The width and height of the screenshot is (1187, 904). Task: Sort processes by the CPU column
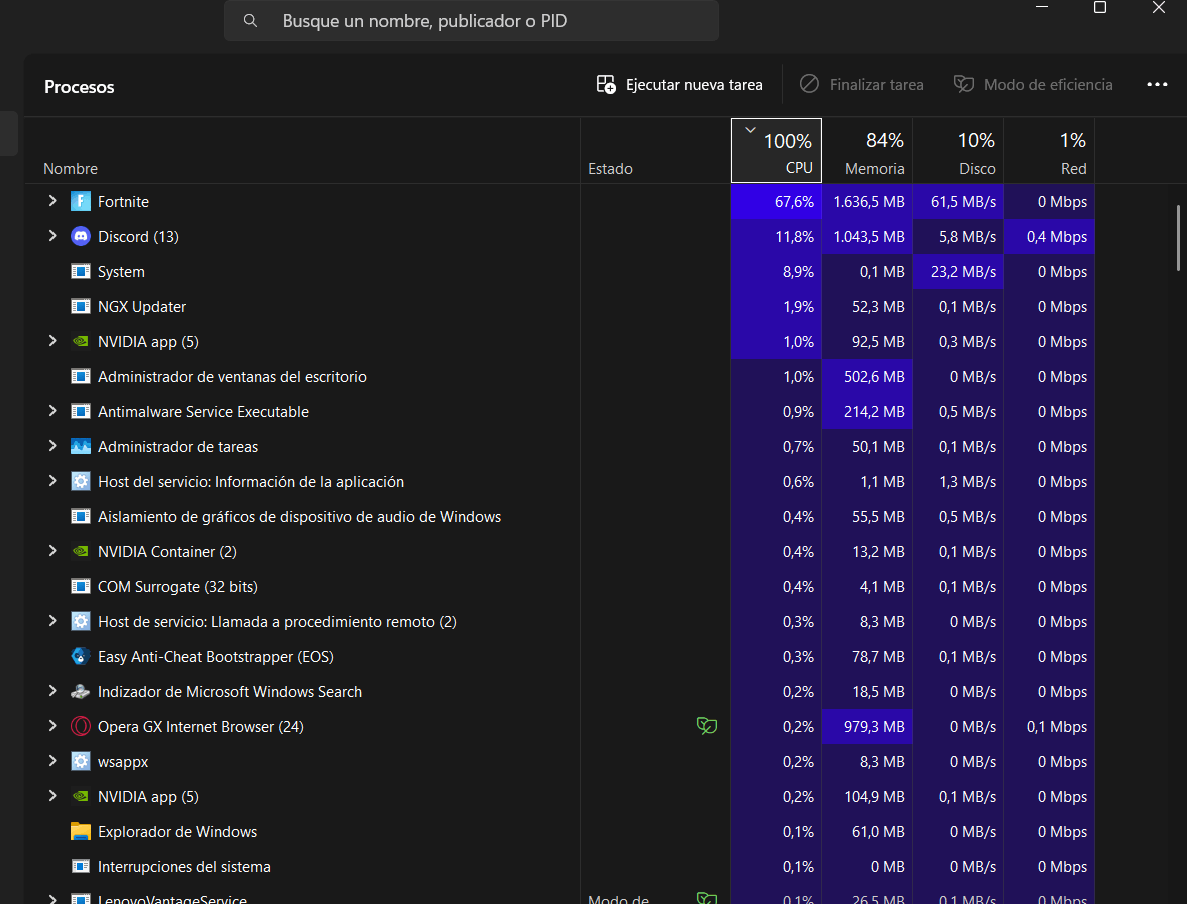point(776,151)
